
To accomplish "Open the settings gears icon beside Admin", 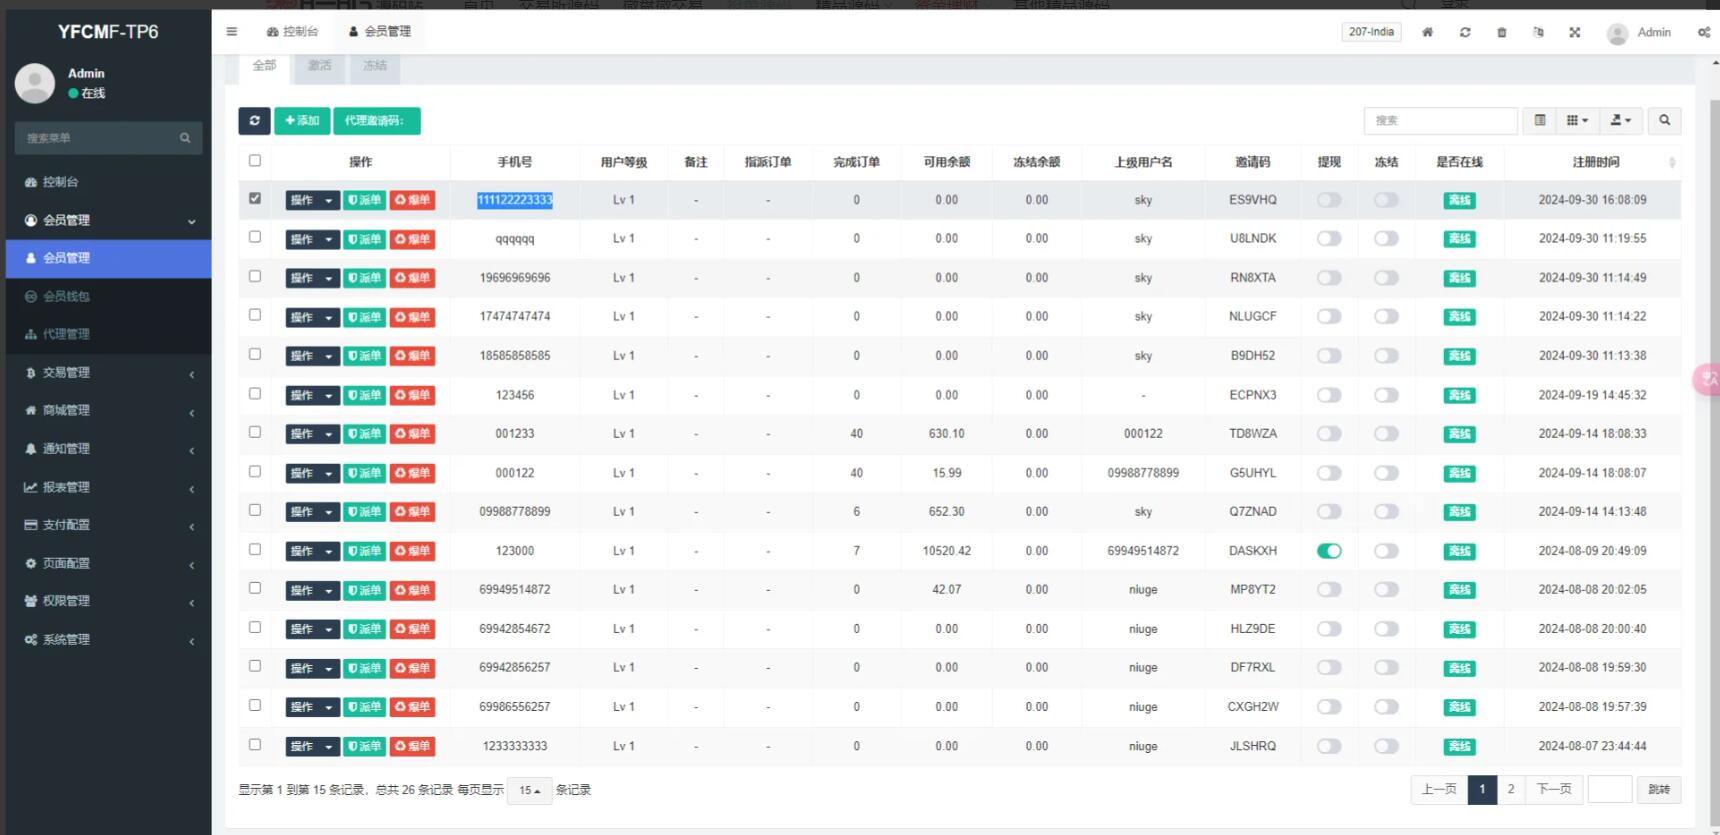I will 1703,32.
